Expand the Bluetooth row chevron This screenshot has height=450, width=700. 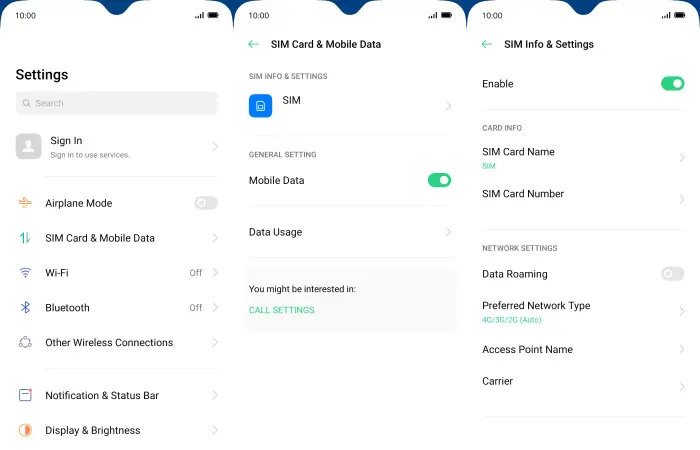click(215, 308)
